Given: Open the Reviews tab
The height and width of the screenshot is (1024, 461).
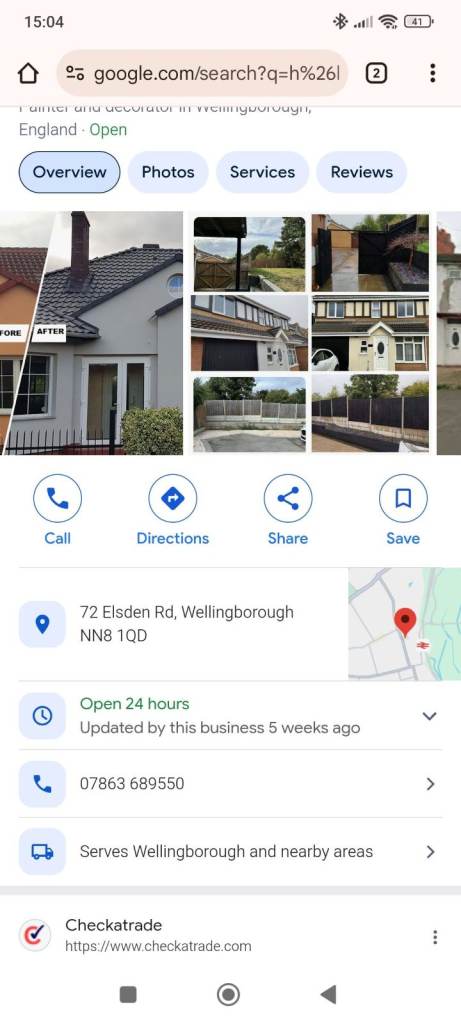Looking at the screenshot, I should (x=362, y=172).
